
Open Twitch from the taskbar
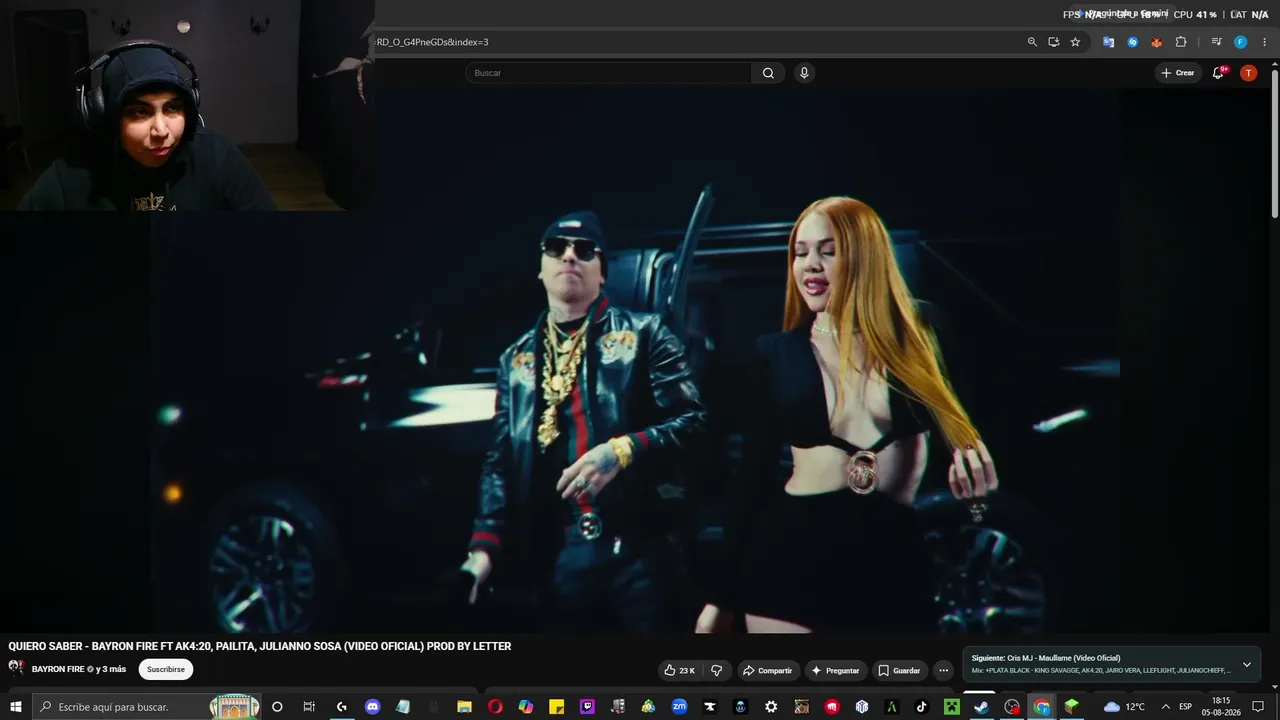click(587, 707)
